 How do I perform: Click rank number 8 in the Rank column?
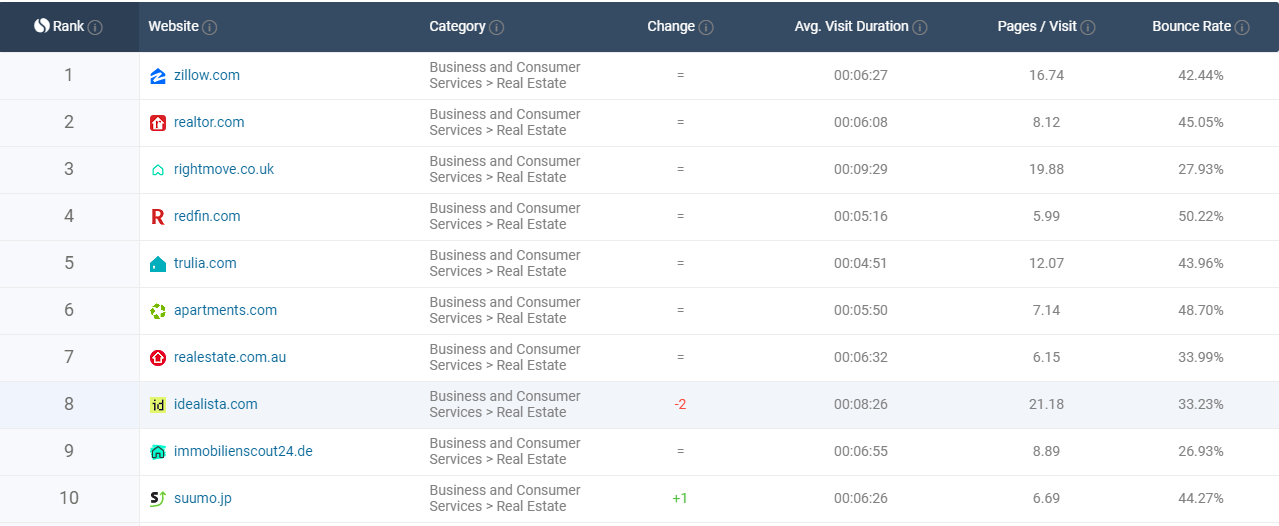[x=69, y=404]
